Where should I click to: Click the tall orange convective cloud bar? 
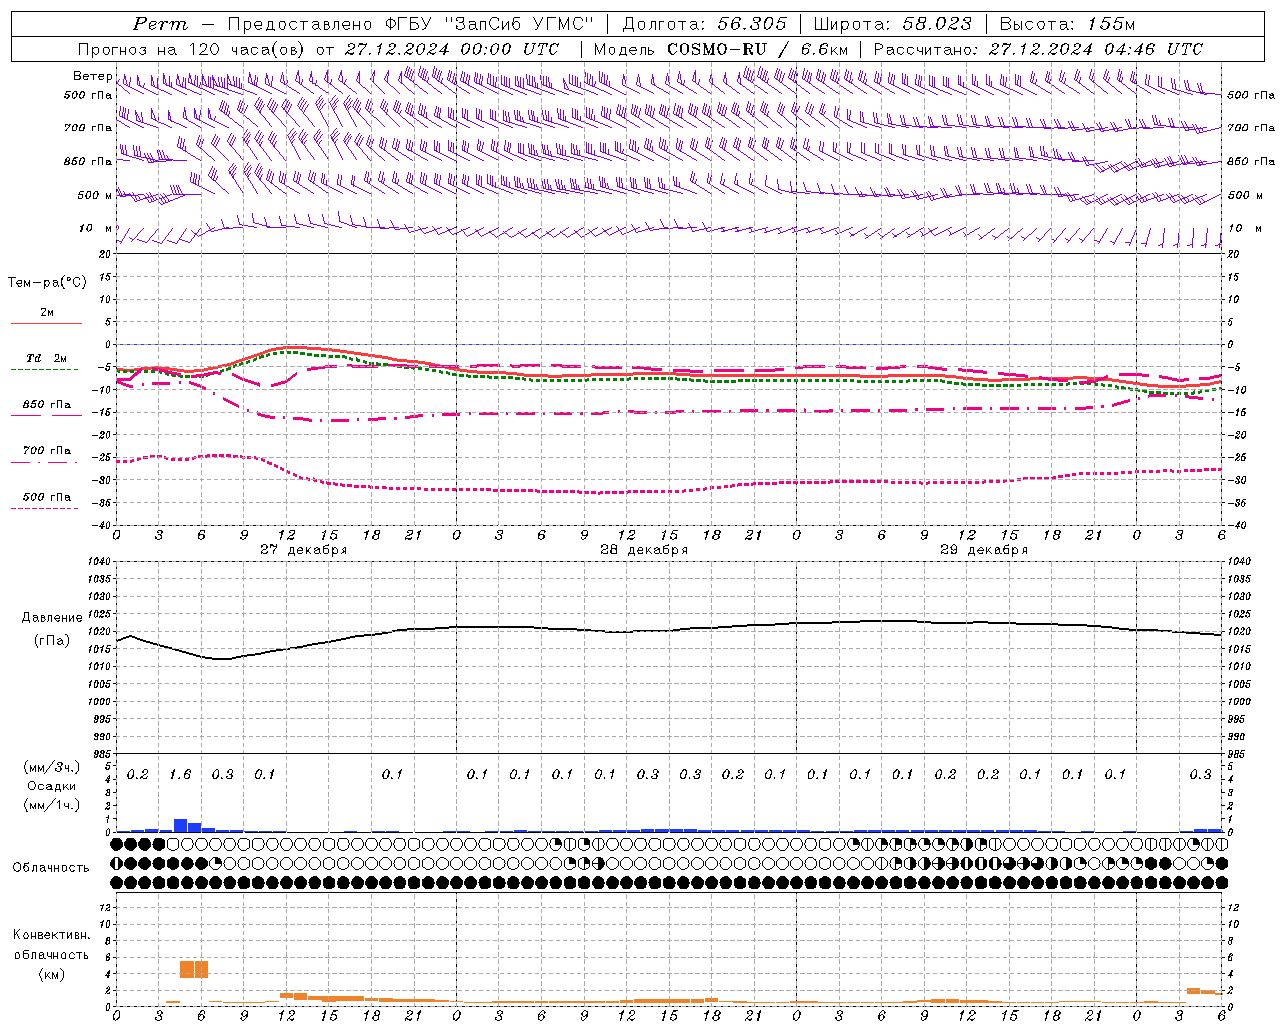click(194, 969)
